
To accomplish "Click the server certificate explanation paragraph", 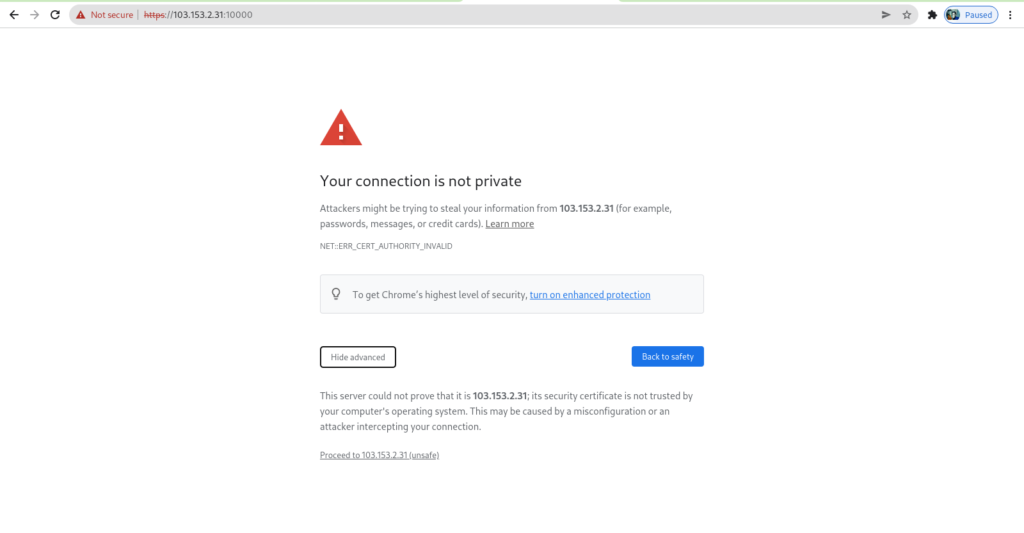I will point(506,411).
